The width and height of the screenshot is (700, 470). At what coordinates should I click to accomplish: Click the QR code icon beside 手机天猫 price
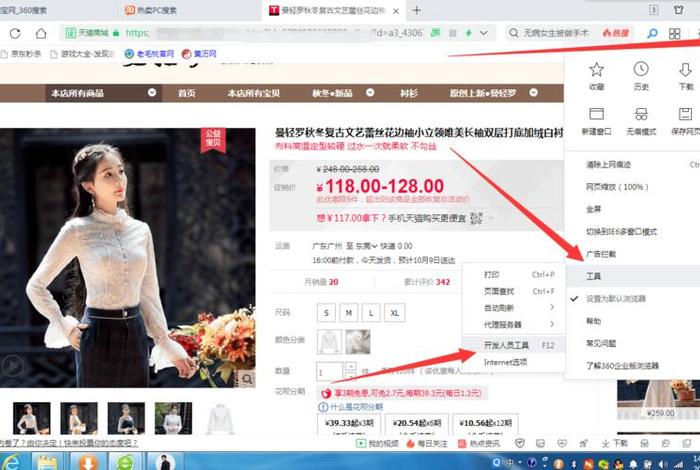(x=476, y=218)
